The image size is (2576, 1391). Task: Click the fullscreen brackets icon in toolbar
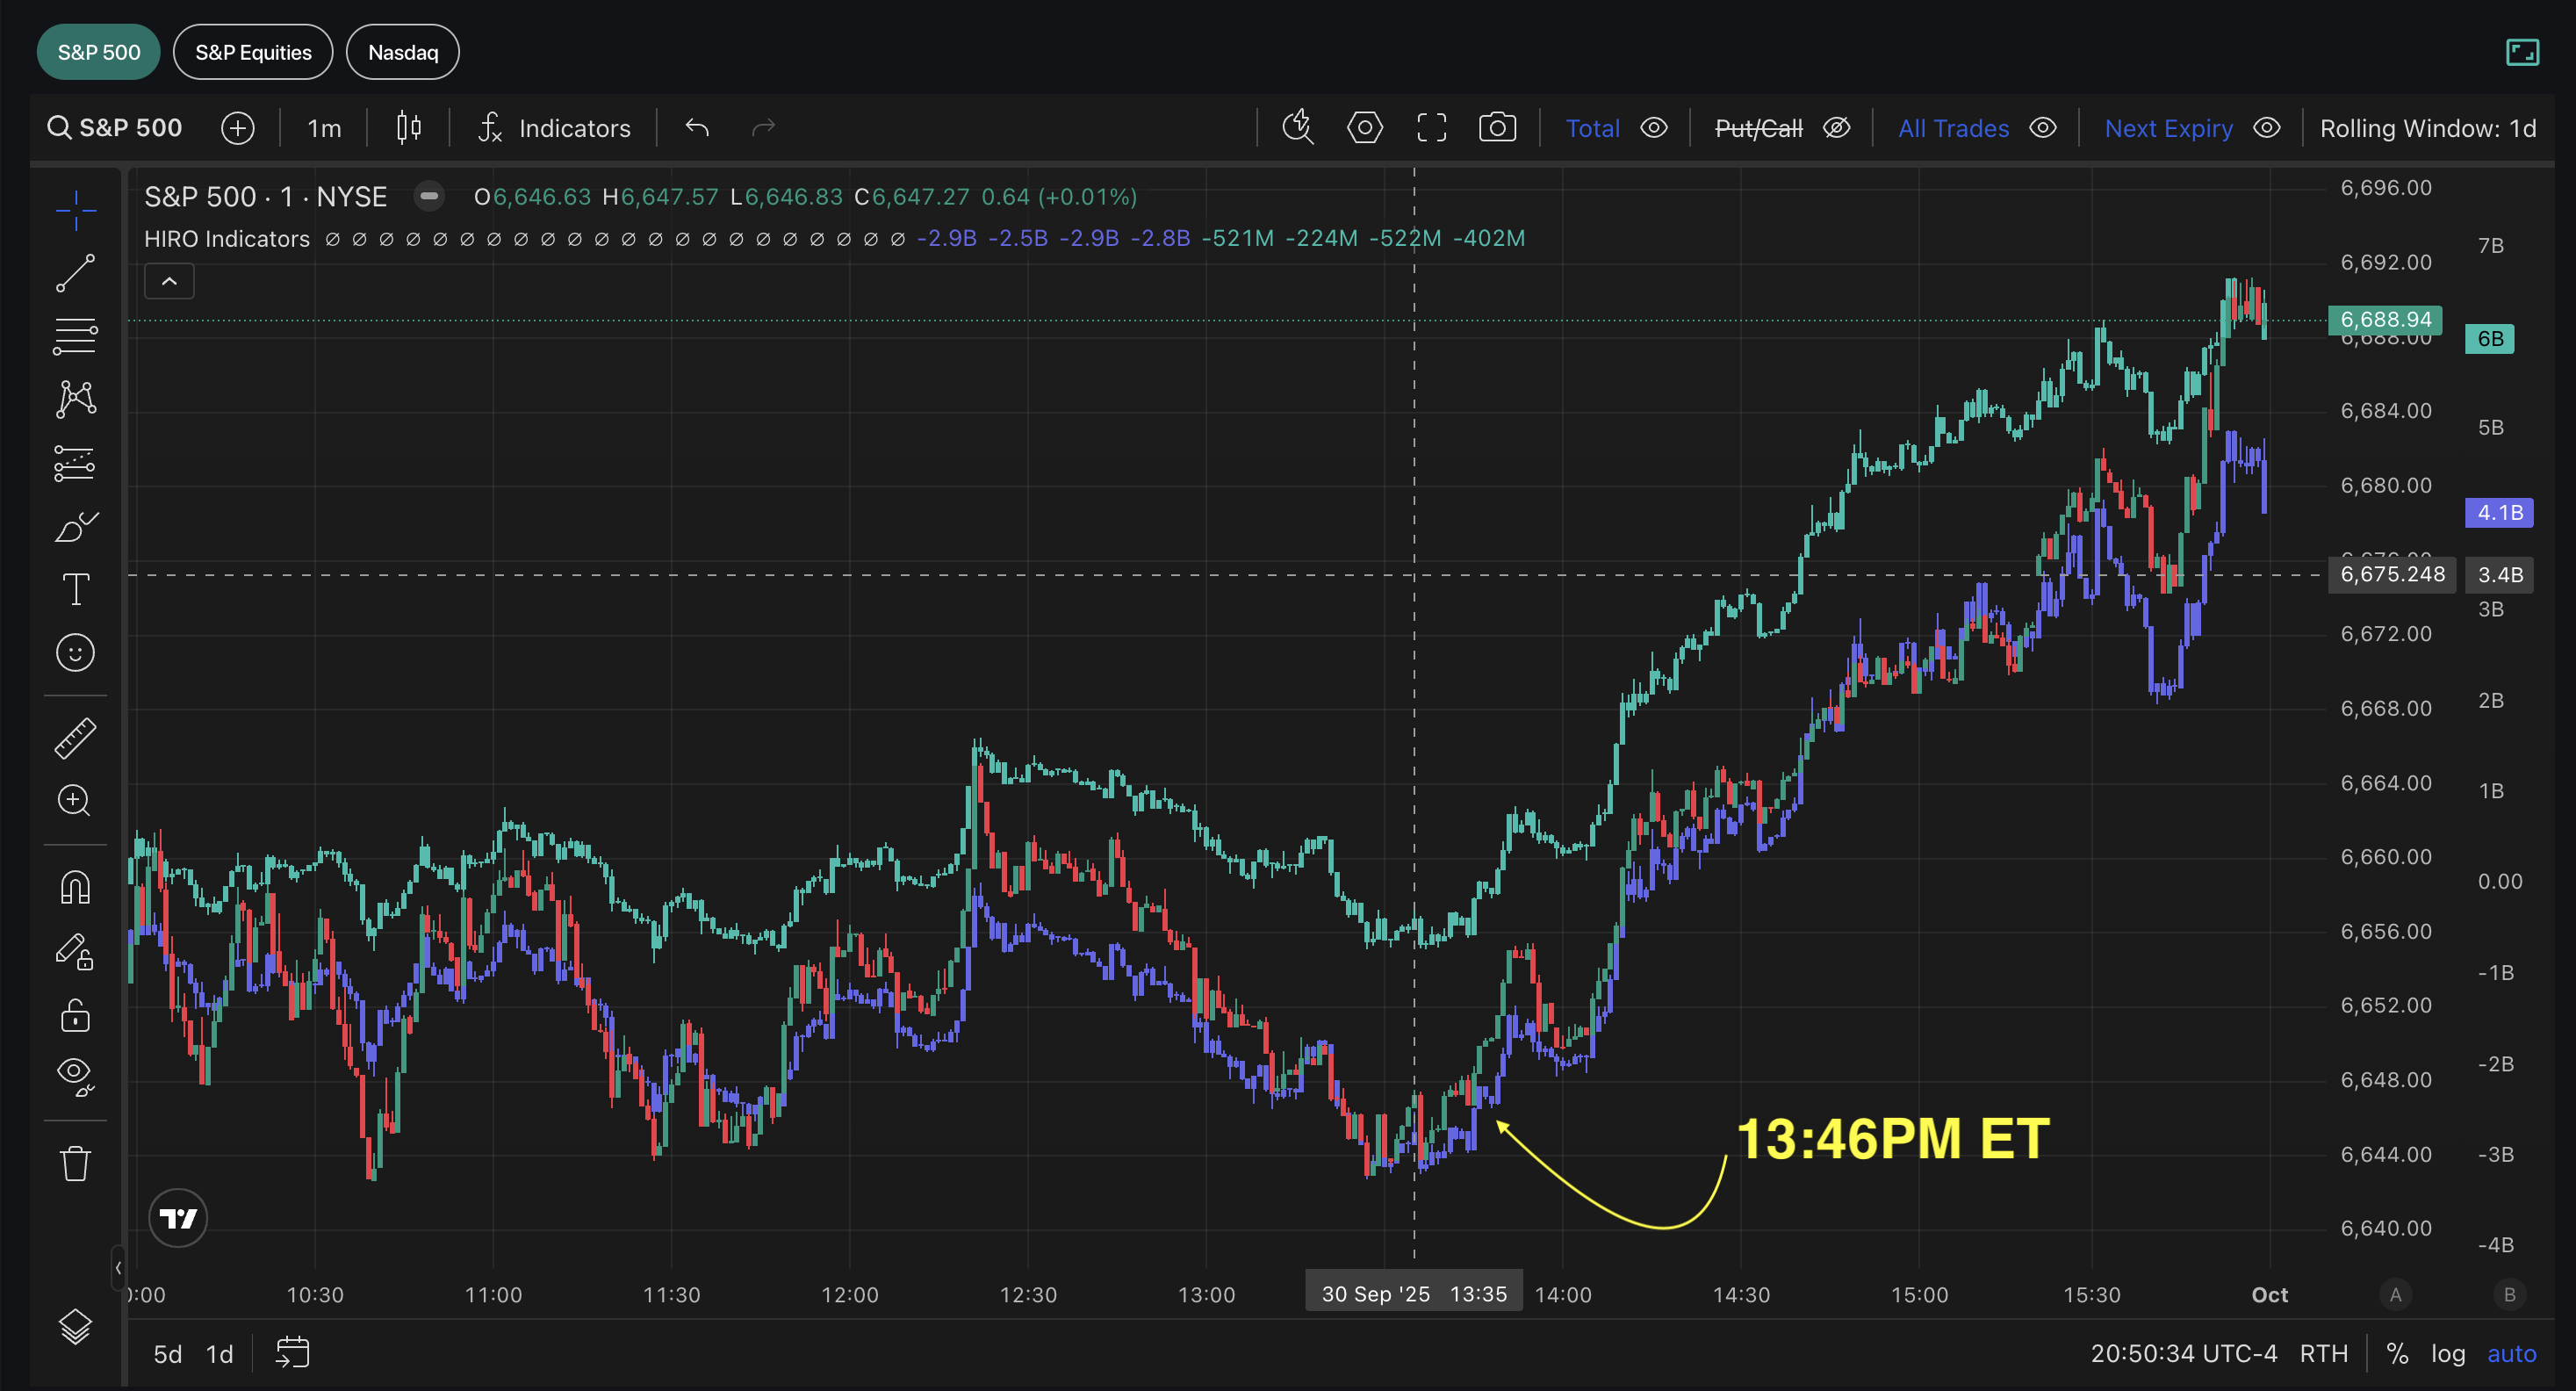1431,128
